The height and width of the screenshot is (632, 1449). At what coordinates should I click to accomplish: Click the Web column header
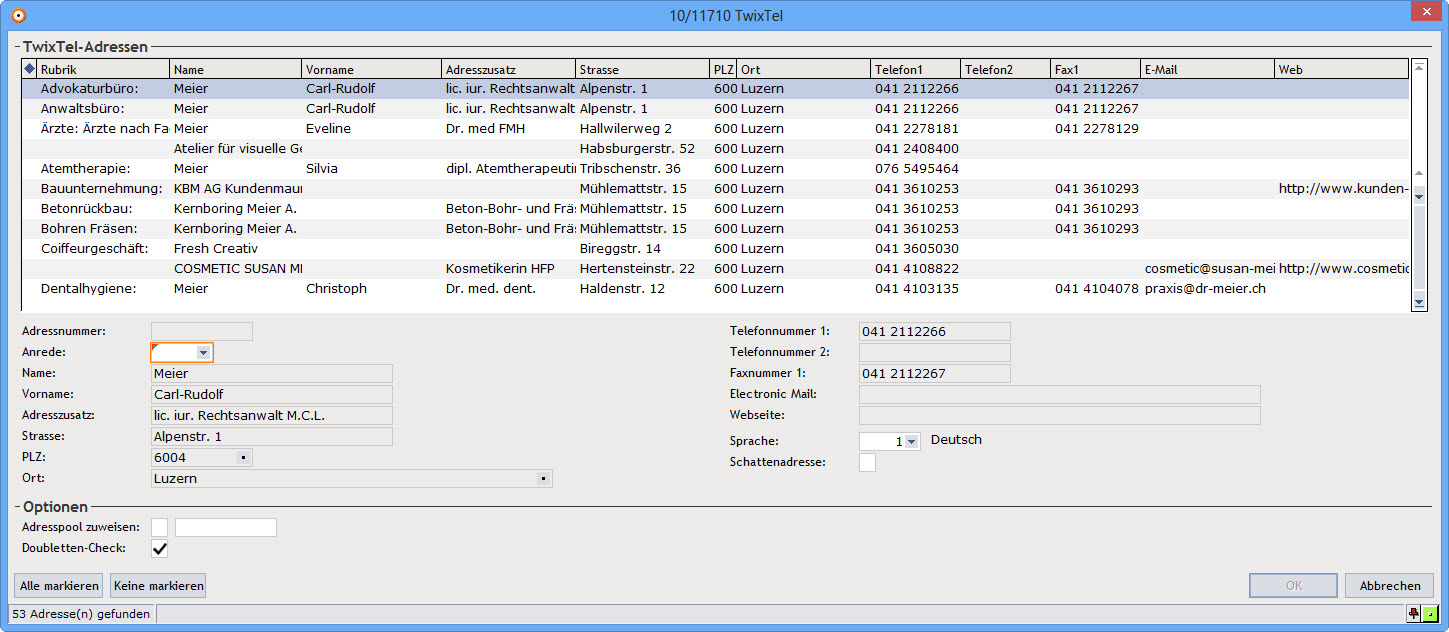[1342, 70]
